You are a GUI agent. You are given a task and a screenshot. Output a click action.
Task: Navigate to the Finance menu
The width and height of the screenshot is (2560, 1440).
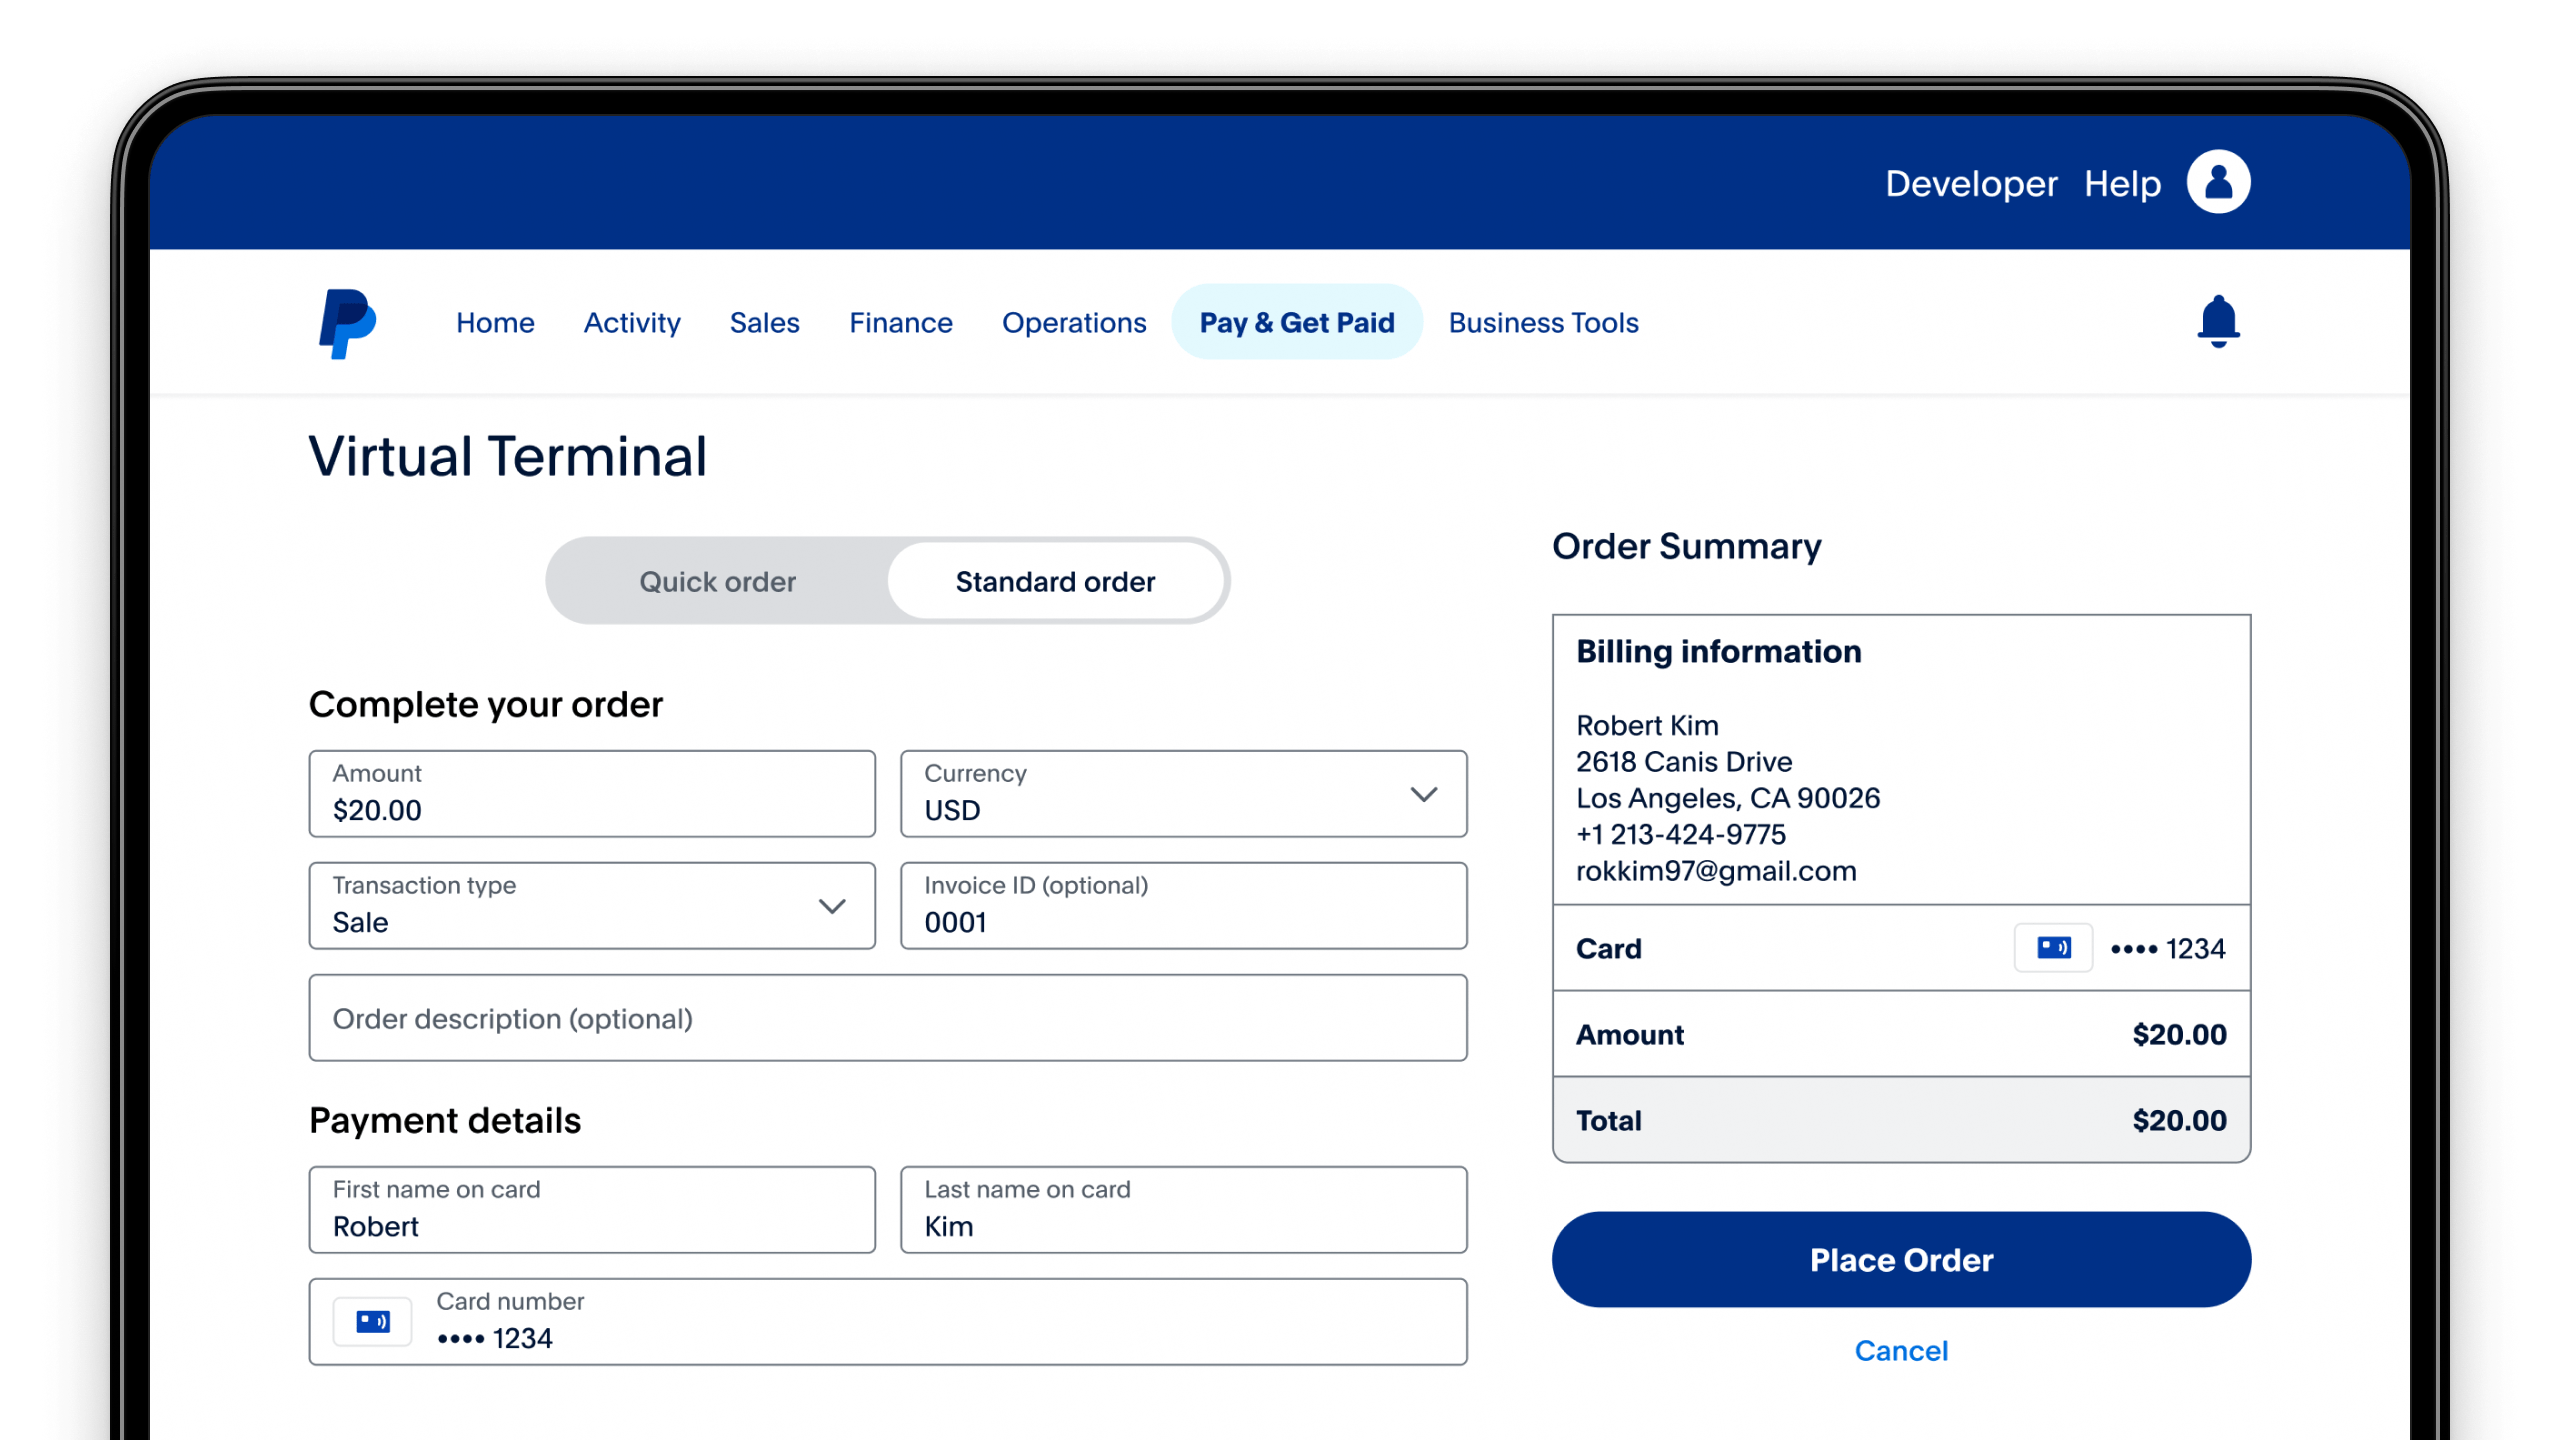click(900, 323)
